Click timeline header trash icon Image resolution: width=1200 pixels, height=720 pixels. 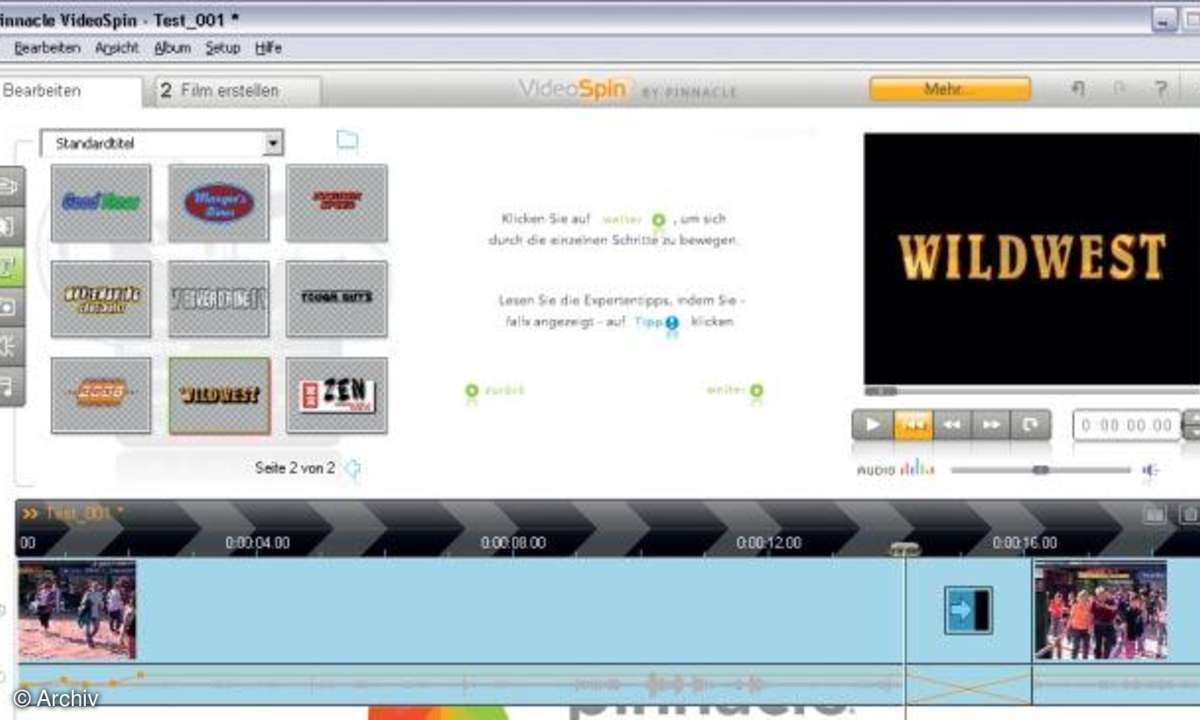[1190, 513]
